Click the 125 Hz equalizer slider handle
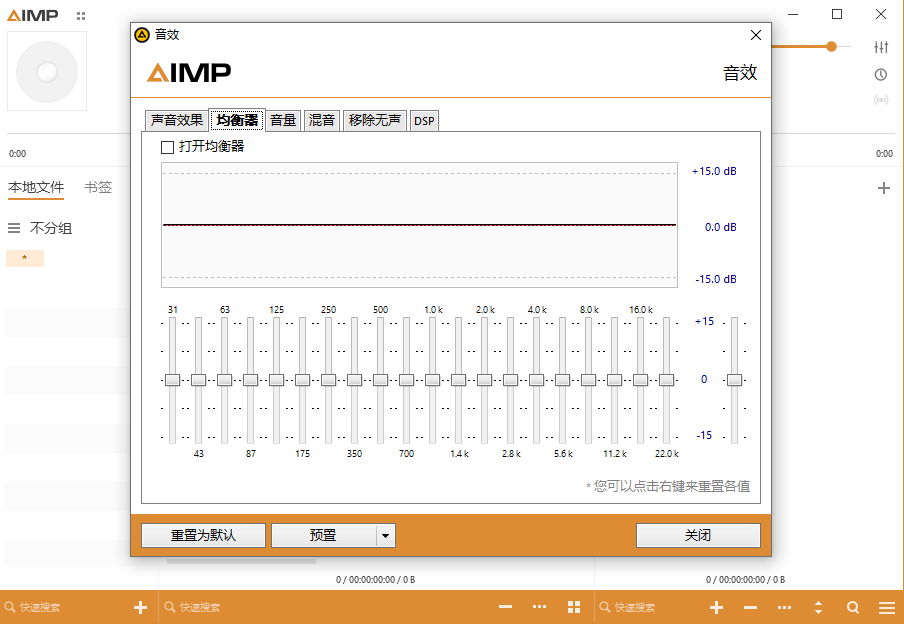This screenshot has height=624, width=904. point(276,379)
